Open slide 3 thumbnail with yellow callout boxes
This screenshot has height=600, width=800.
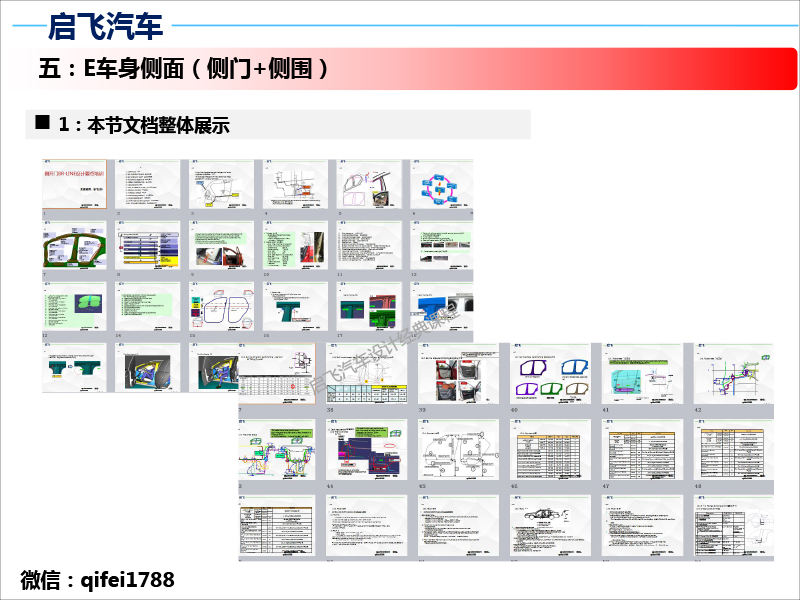coord(221,184)
